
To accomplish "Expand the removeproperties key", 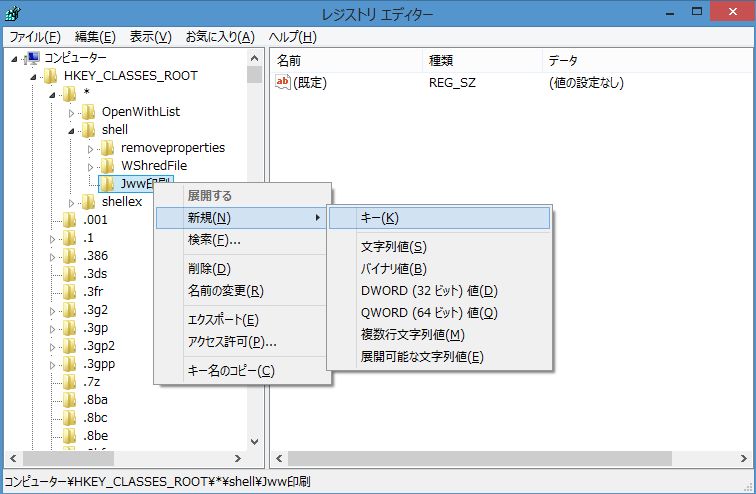I will point(91,148).
